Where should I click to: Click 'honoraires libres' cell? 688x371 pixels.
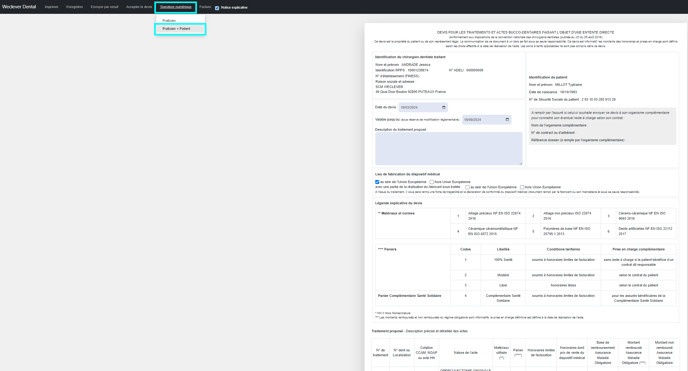[x=563, y=285]
